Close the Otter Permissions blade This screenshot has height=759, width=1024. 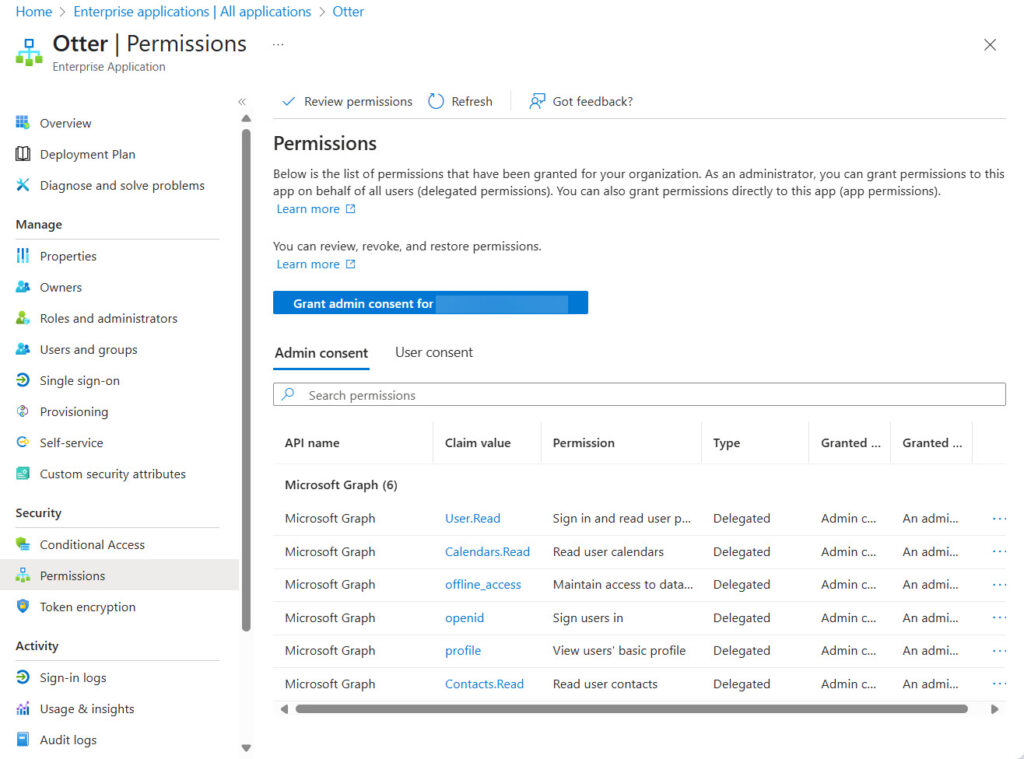click(990, 44)
